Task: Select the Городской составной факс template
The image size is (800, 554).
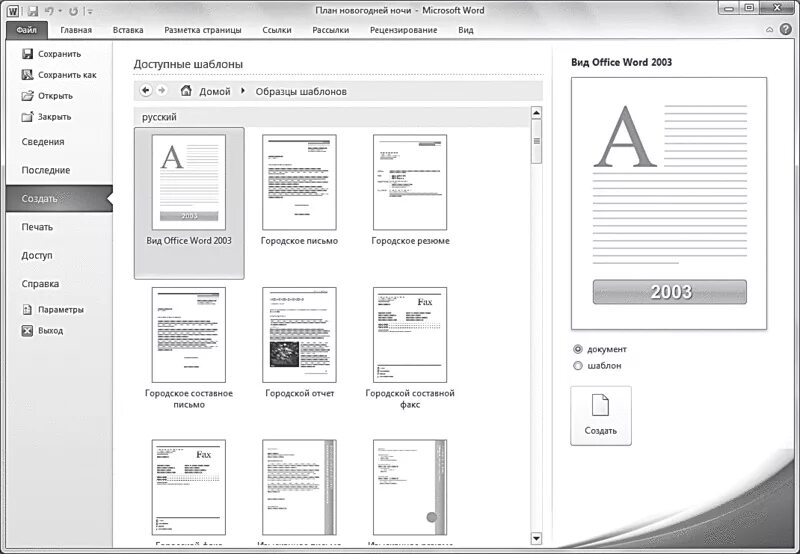Action: (410, 348)
